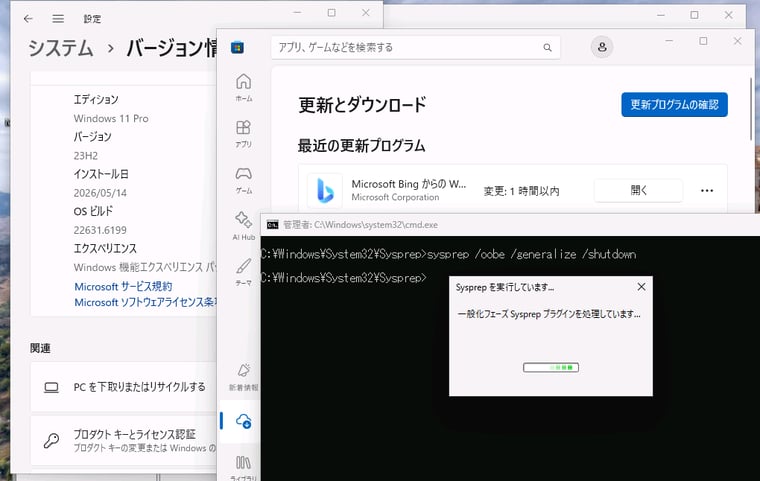This screenshot has width=760, height=481.
Task: Open Microsoft ソフトウェアライセンス条項 link
Action: click(145, 302)
